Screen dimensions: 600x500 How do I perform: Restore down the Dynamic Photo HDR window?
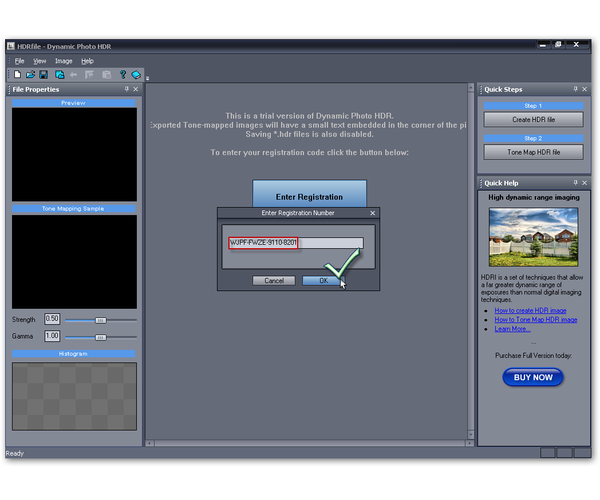click(558, 45)
